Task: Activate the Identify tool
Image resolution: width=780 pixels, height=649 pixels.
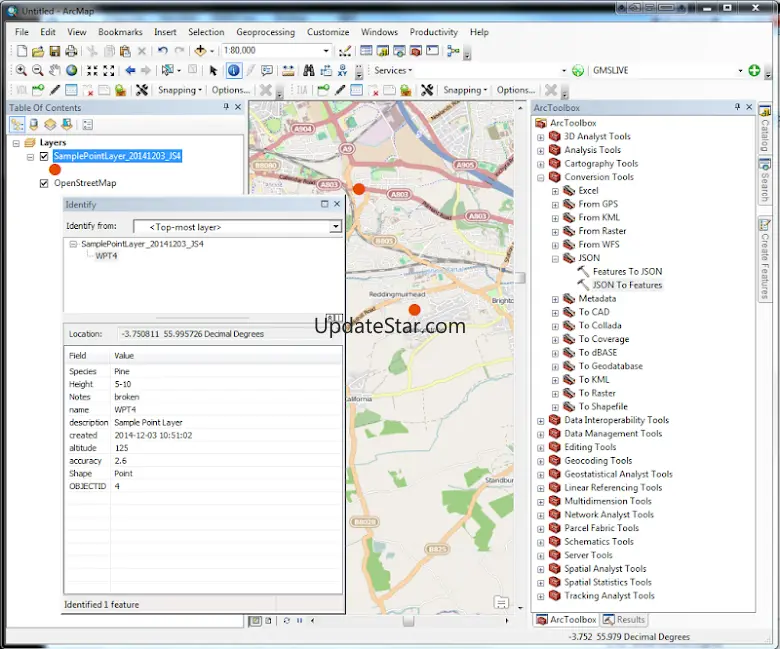Action: tap(233, 71)
